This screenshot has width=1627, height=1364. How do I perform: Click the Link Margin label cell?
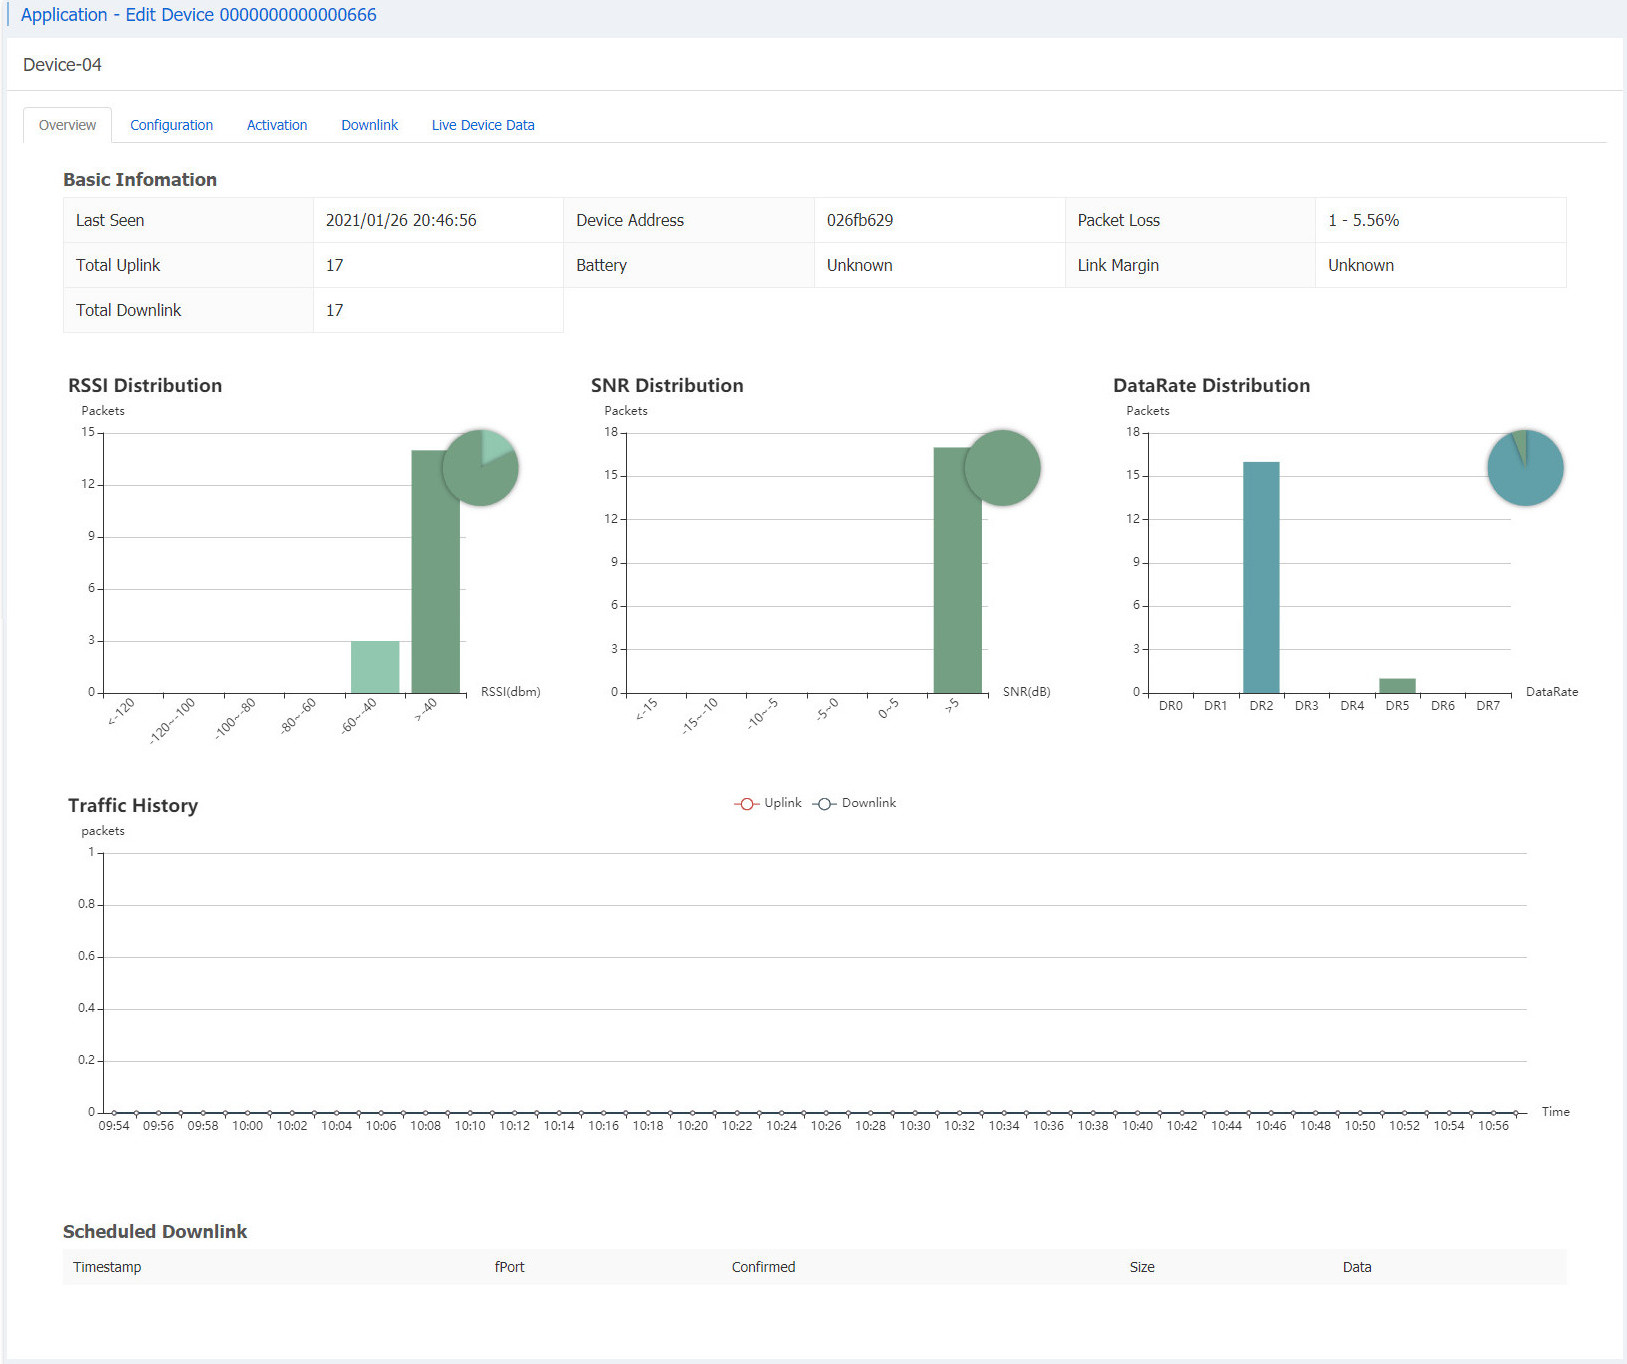[x=1190, y=265]
